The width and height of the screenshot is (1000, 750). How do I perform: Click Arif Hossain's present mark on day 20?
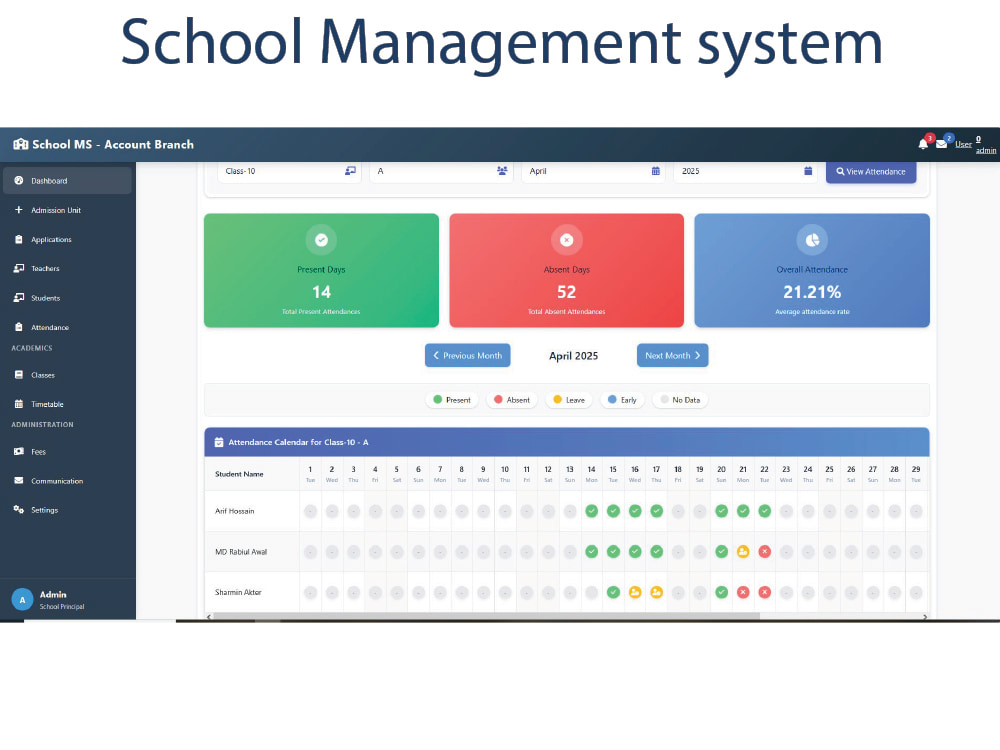(721, 511)
